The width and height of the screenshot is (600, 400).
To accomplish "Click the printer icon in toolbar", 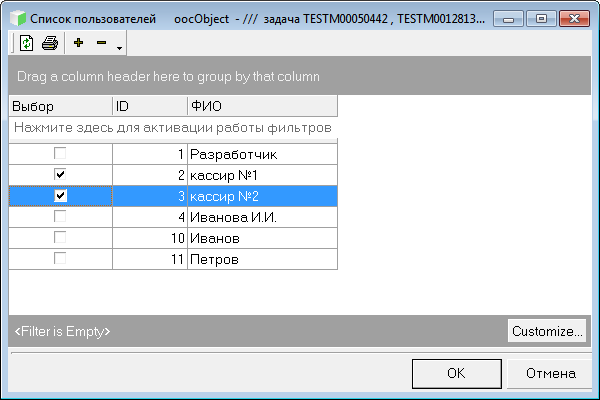I will (x=49, y=43).
